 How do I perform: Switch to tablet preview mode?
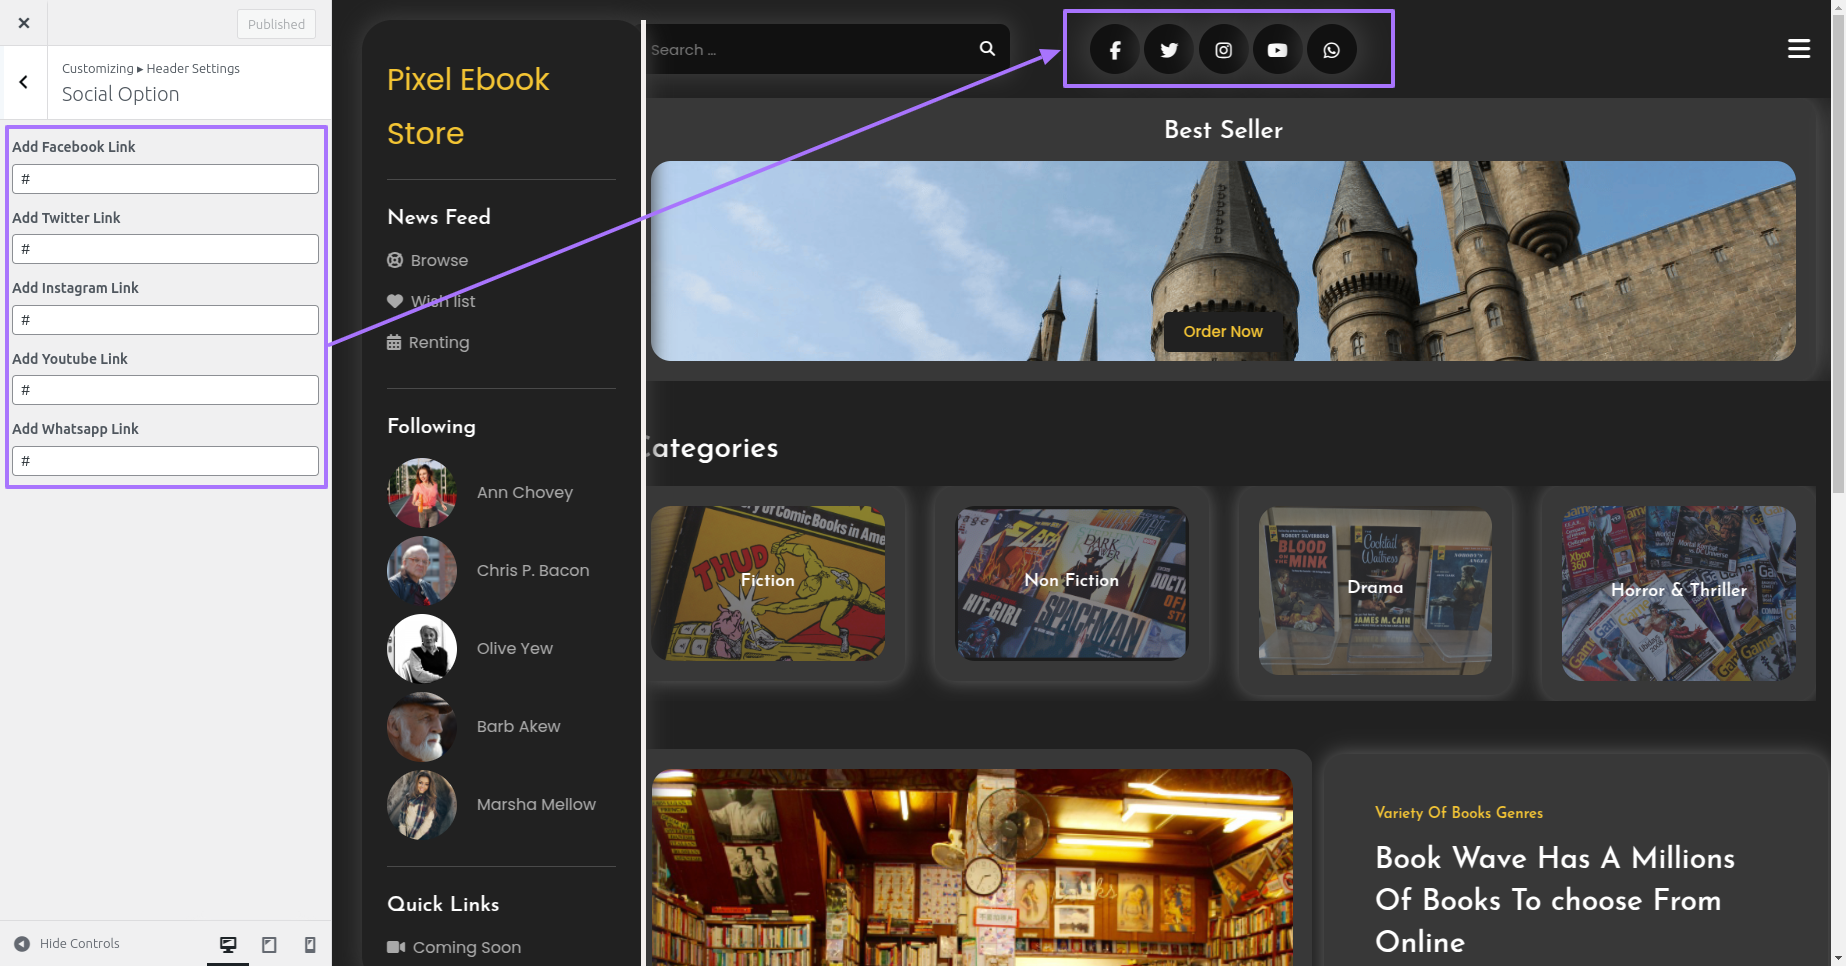pyautogui.click(x=269, y=944)
